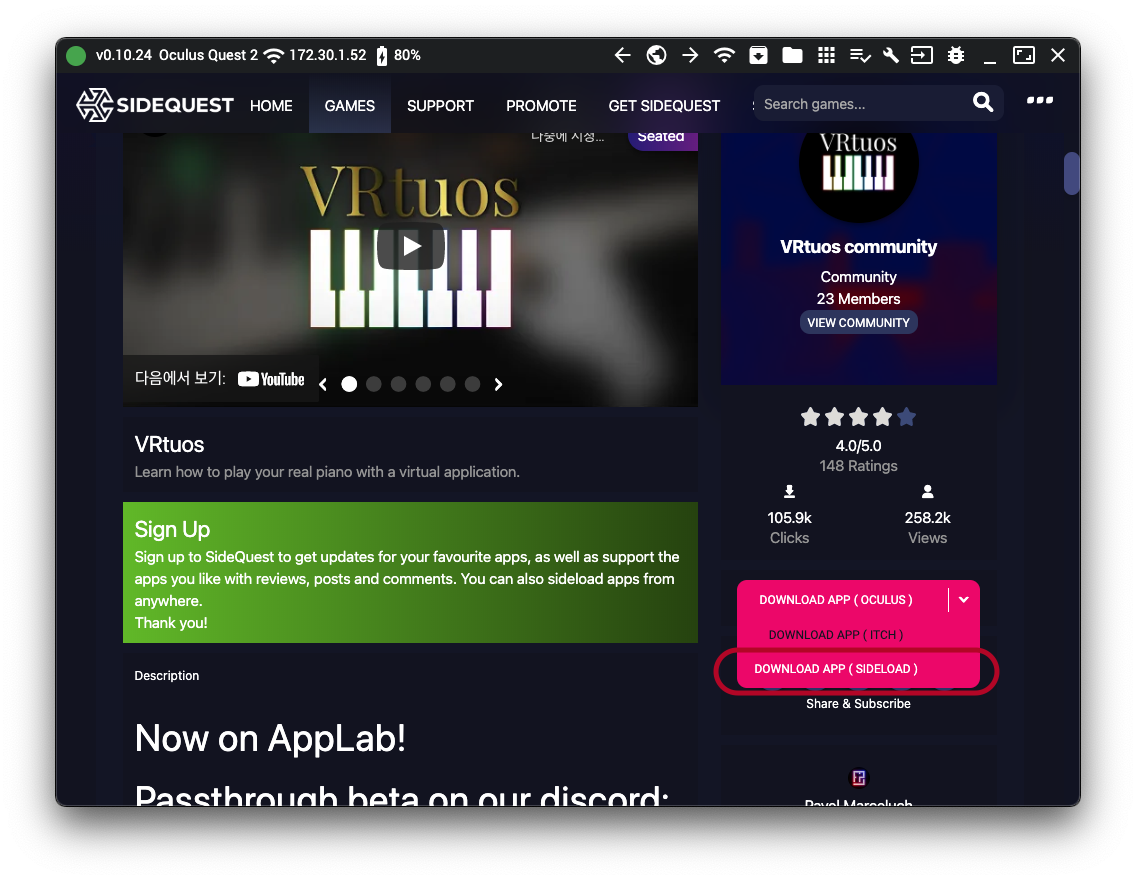Click the Seated tag badge
This screenshot has height=880, width=1136.
[x=661, y=138]
